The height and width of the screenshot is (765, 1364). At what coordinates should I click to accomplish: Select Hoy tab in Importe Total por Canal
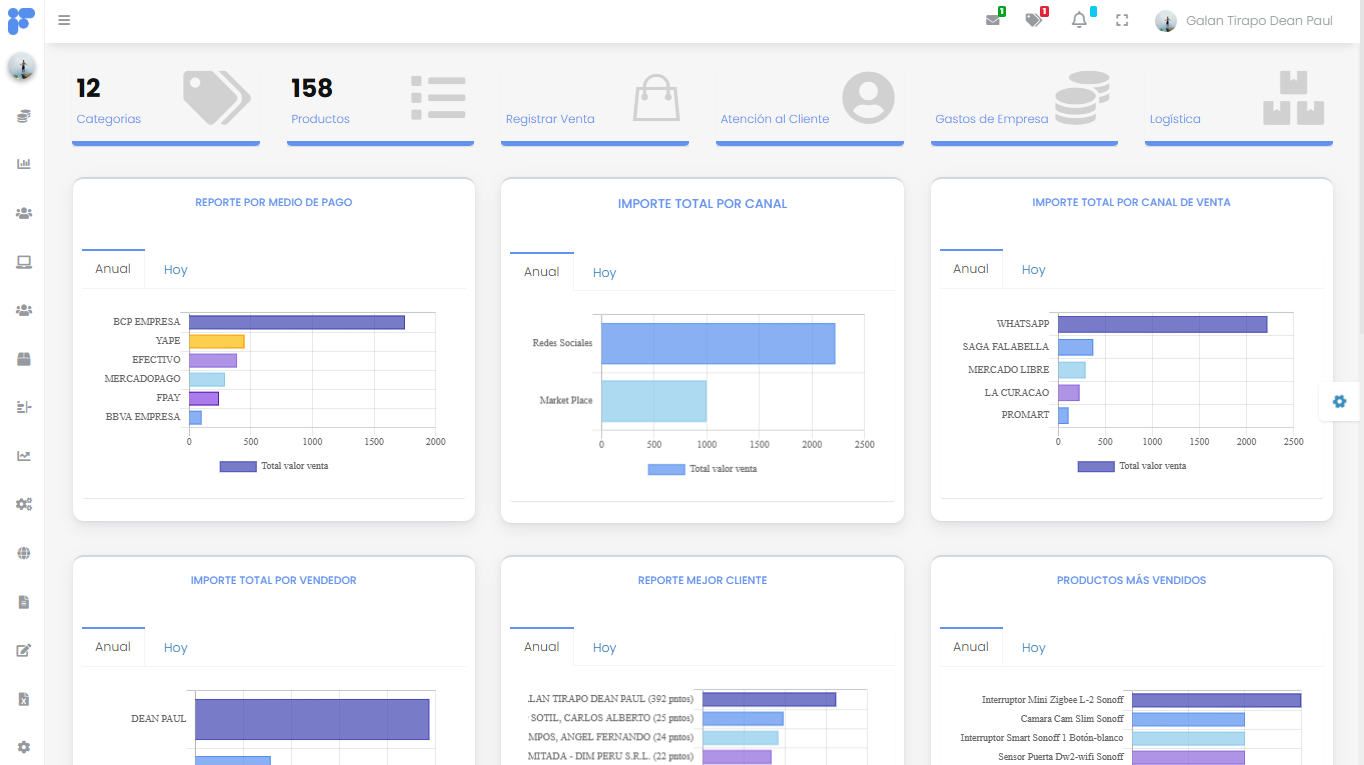tap(604, 273)
